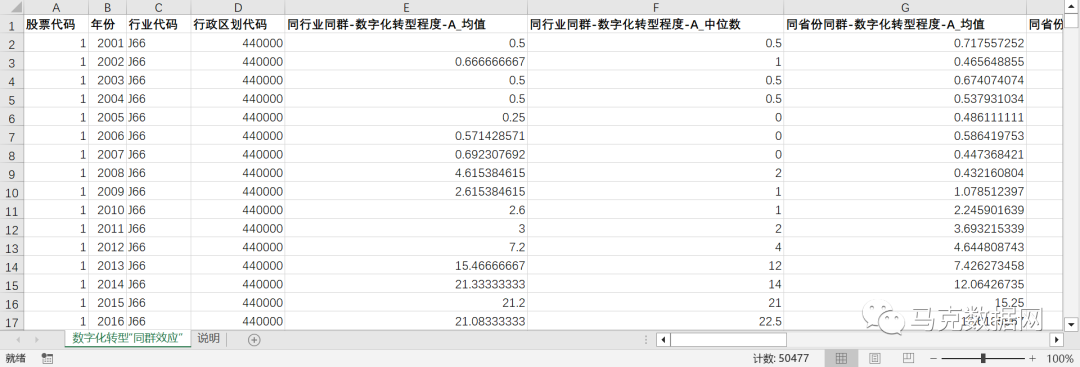1080x367 pixels.
Task: Click year cell 2008
Action: (107, 173)
